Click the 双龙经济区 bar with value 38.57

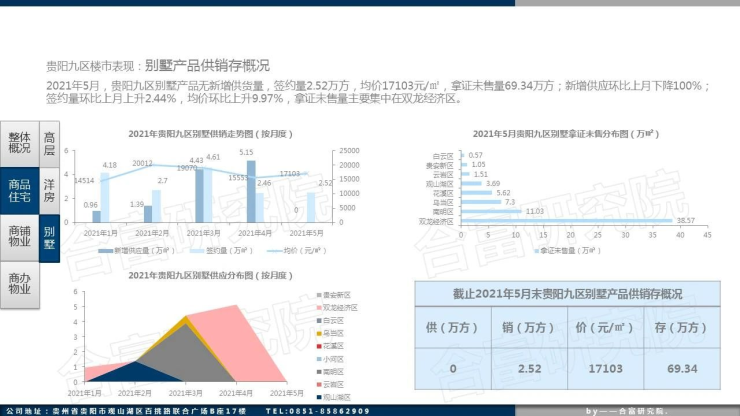tap(566, 221)
